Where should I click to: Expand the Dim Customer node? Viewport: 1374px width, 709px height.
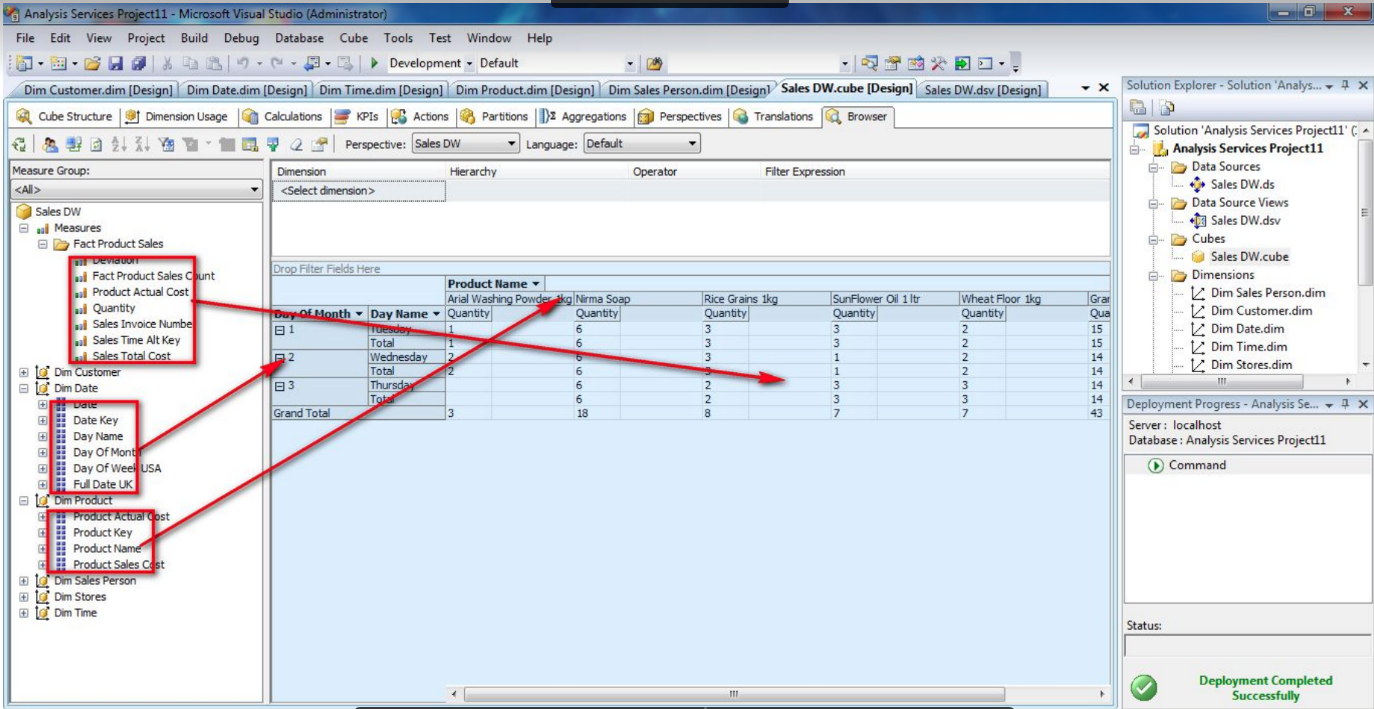(24, 372)
